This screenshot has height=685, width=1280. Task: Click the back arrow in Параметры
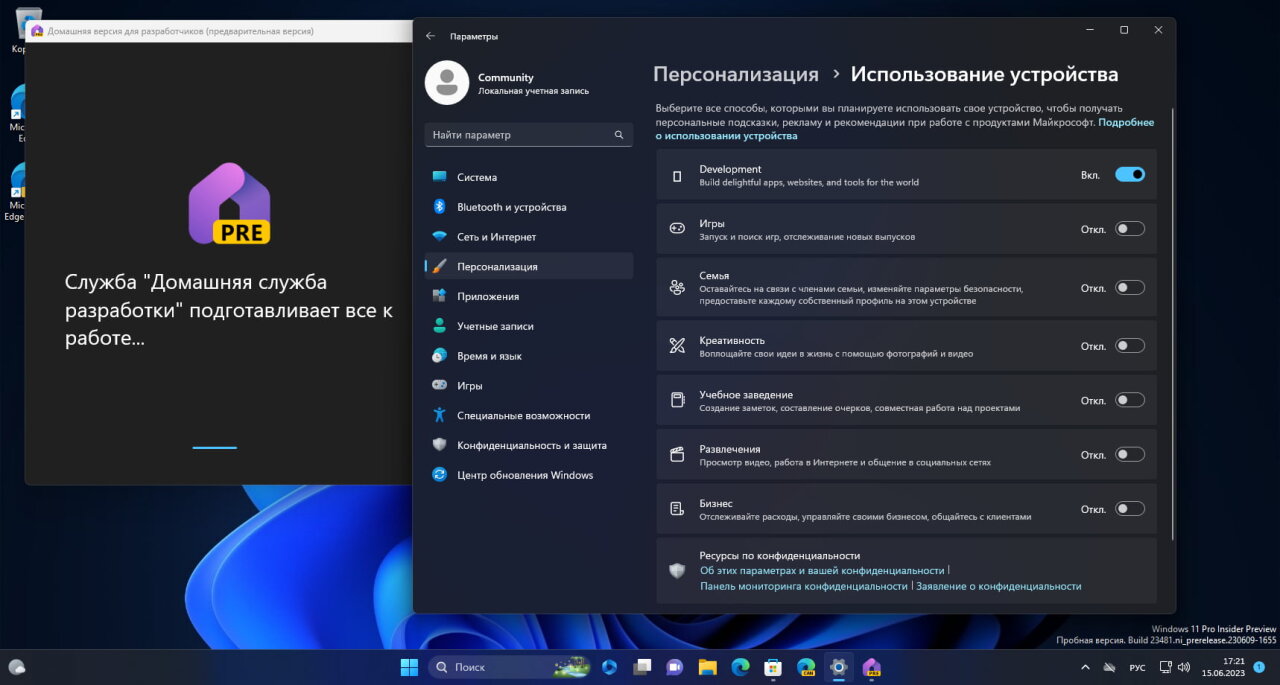pos(431,36)
